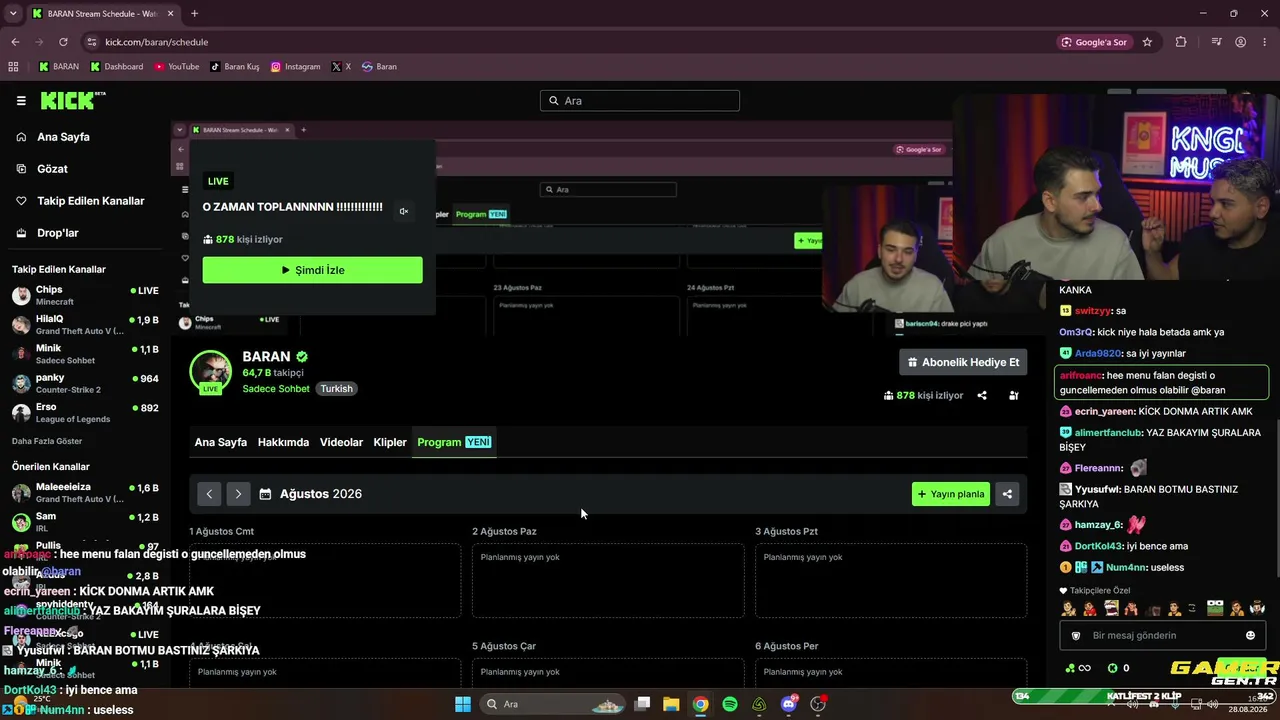Click the Windows taskbar search box
The image size is (1280, 720).
point(553,704)
